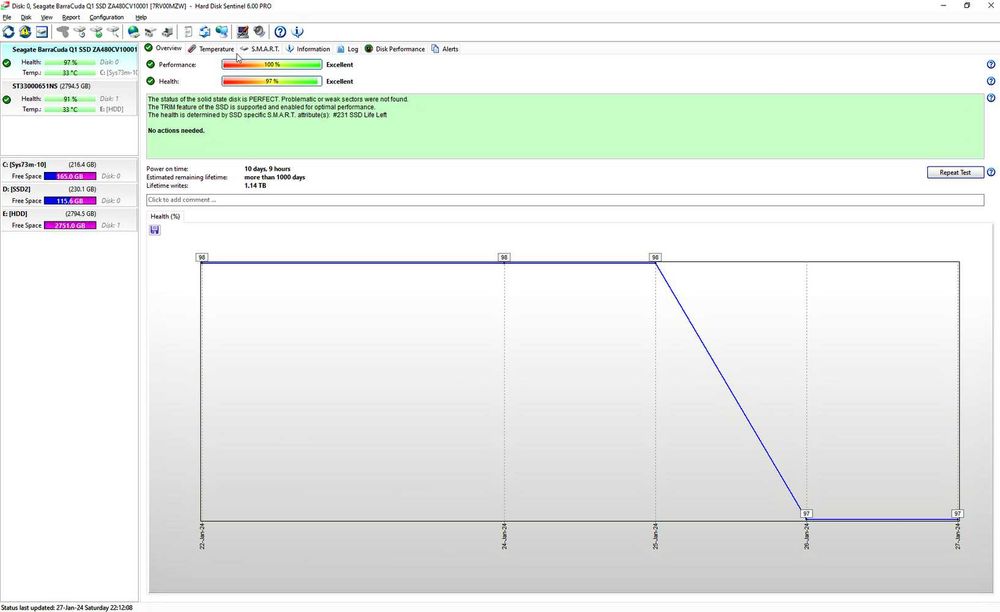Open the View menu

pos(47,17)
